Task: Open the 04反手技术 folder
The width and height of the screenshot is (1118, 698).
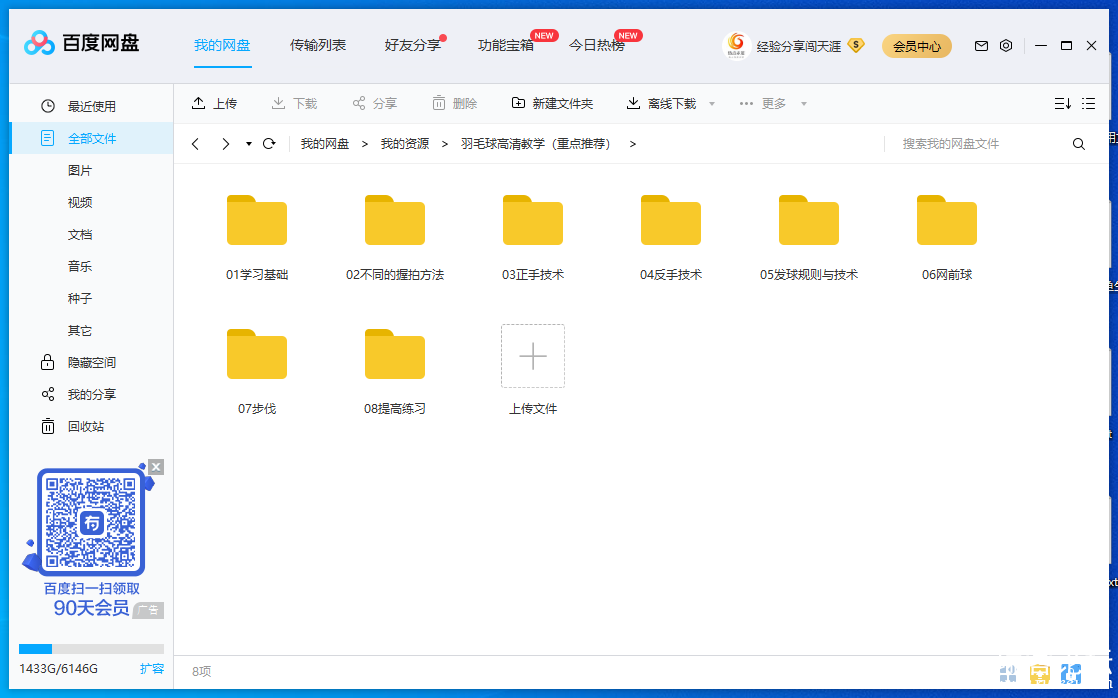Action: 671,220
